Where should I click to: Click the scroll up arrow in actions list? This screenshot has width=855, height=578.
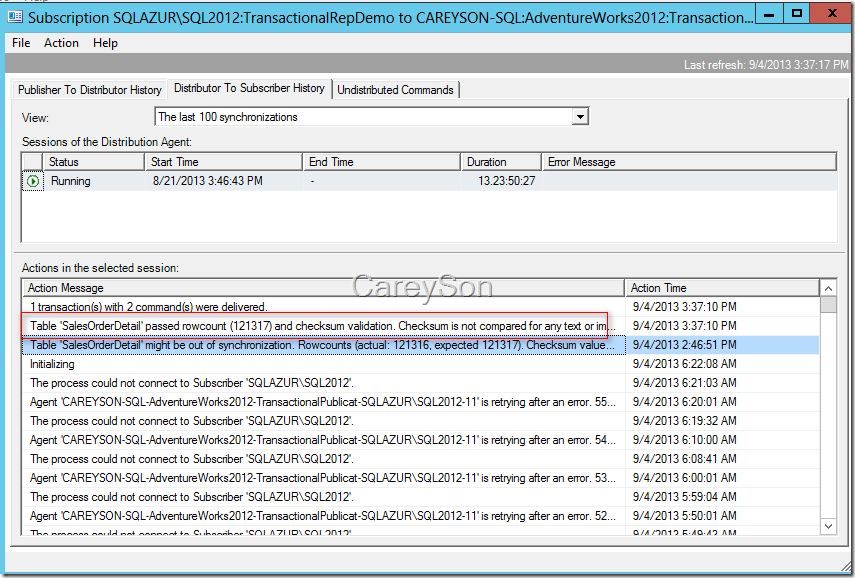[x=828, y=288]
